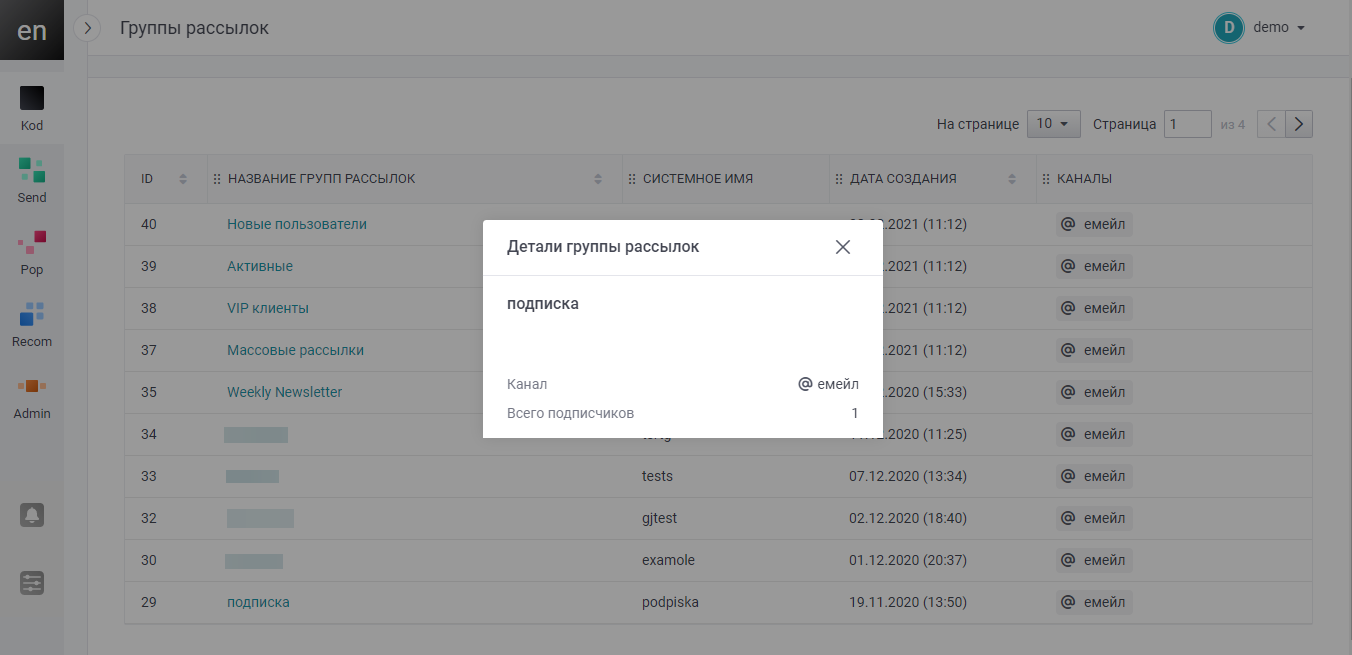Click the емейл channel badge in row 30
The height and width of the screenshot is (655, 1352).
click(1094, 560)
